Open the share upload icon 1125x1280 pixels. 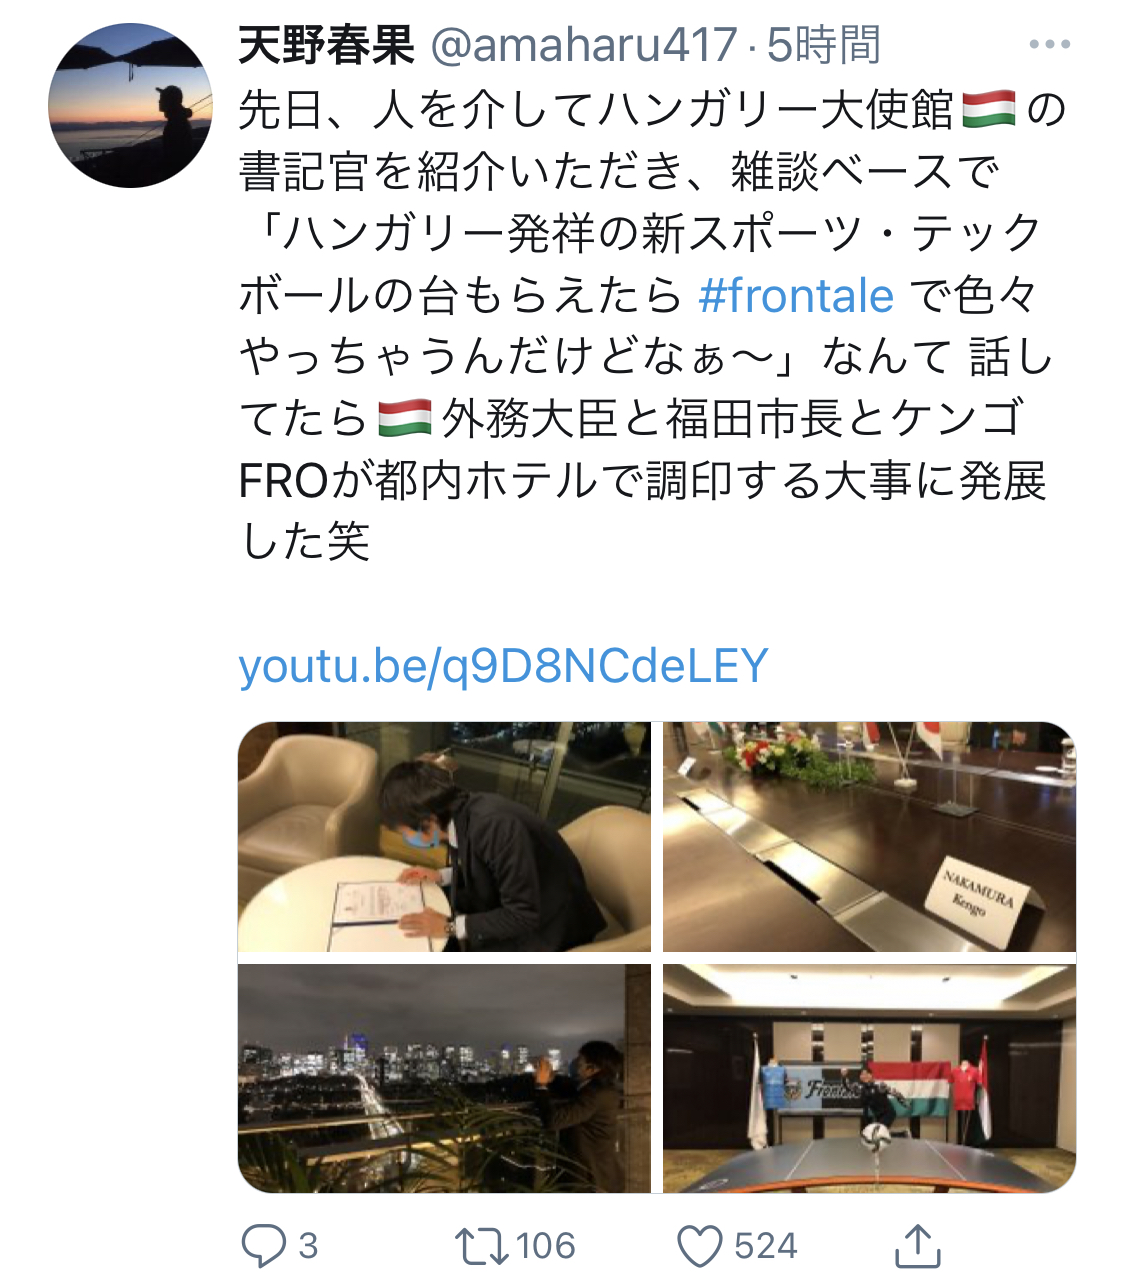(917, 1245)
